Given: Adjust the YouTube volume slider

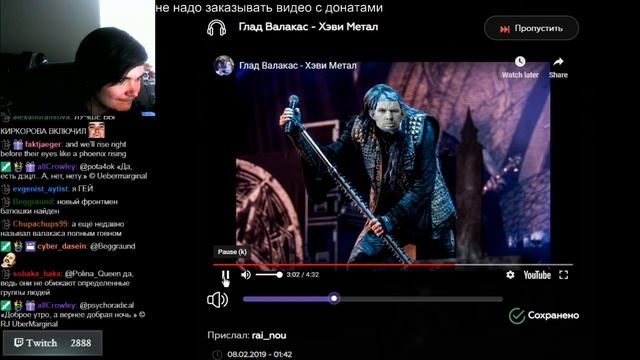Looking at the screenshot, I should coord(269,275).
